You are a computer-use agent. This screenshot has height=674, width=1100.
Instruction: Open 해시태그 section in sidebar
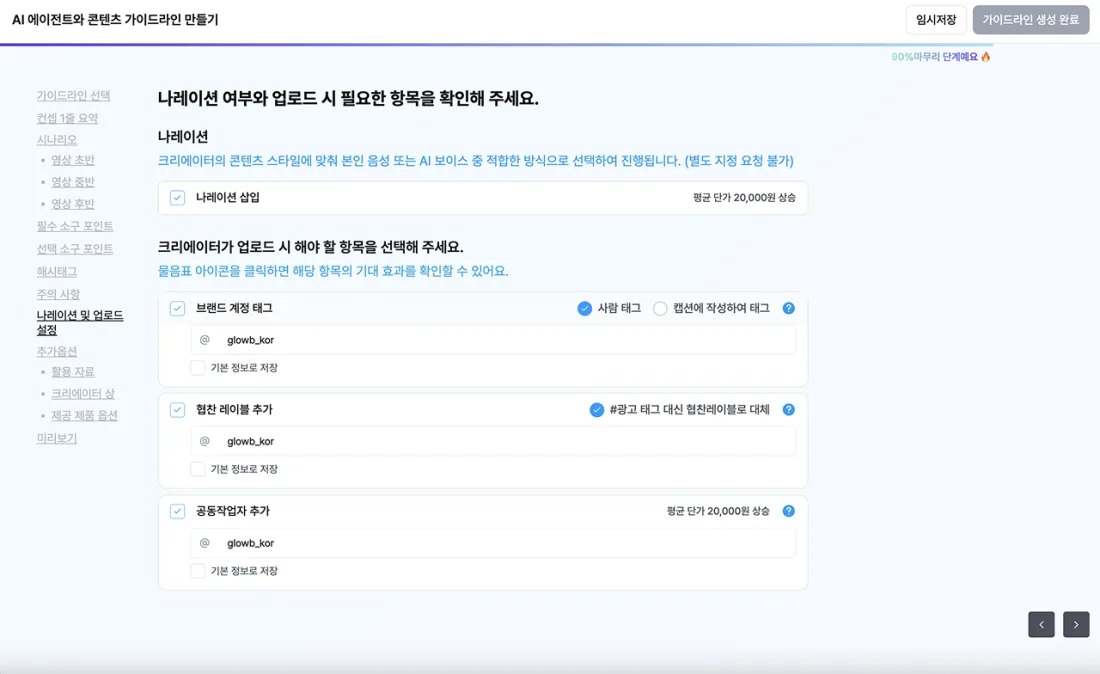[57, 271]
